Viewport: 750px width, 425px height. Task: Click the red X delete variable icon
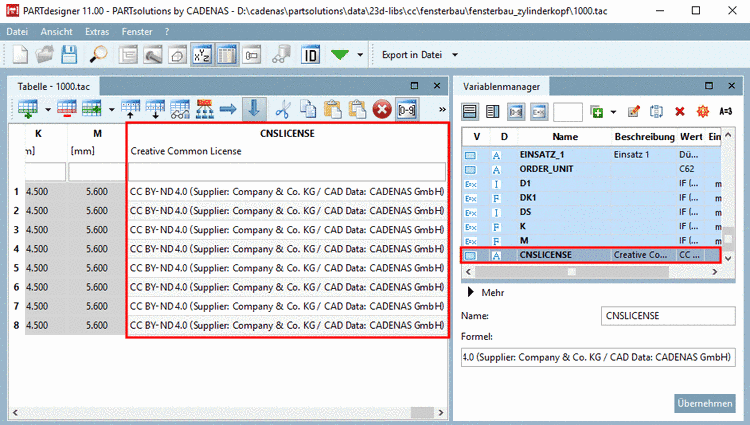[679, 112]
